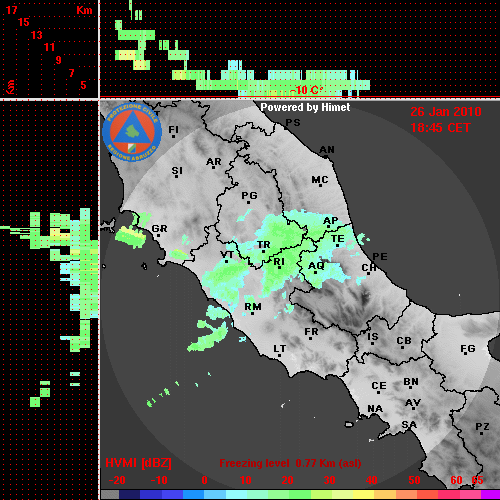
Task: Click the Powered by Himet caption
Action: [x=305, y=107]
